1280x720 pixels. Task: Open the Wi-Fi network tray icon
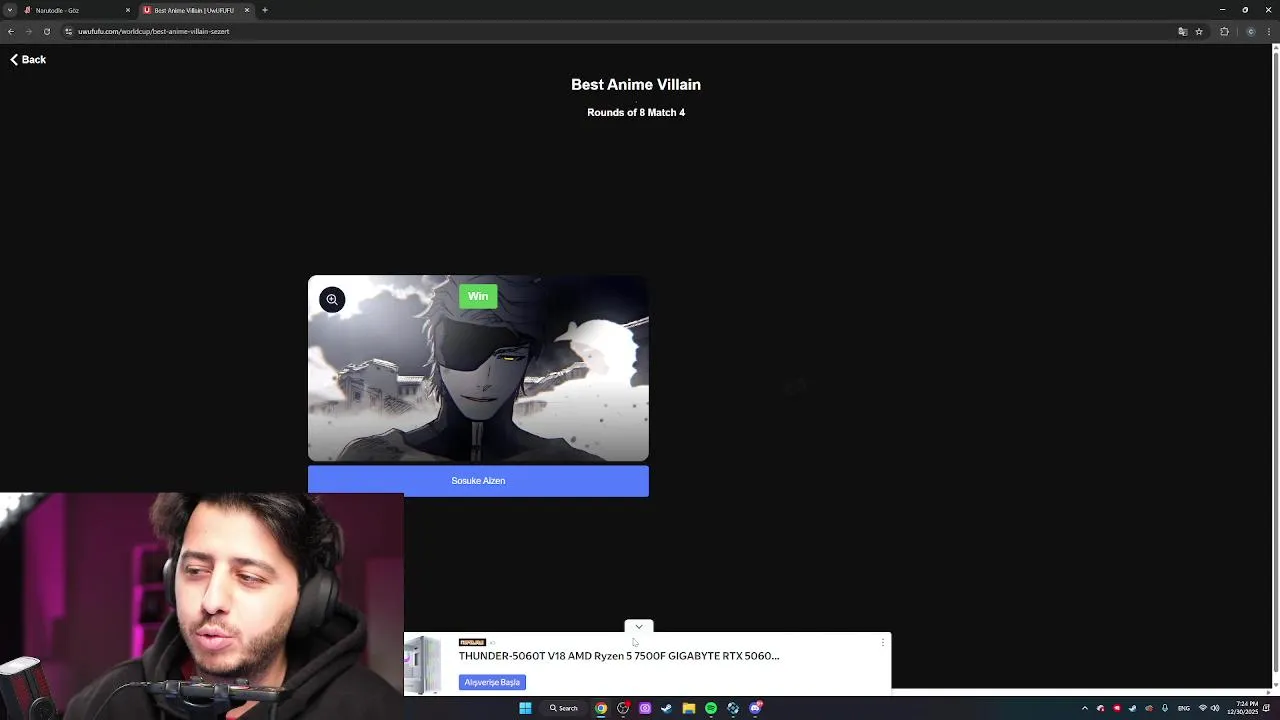[1203, 708]
